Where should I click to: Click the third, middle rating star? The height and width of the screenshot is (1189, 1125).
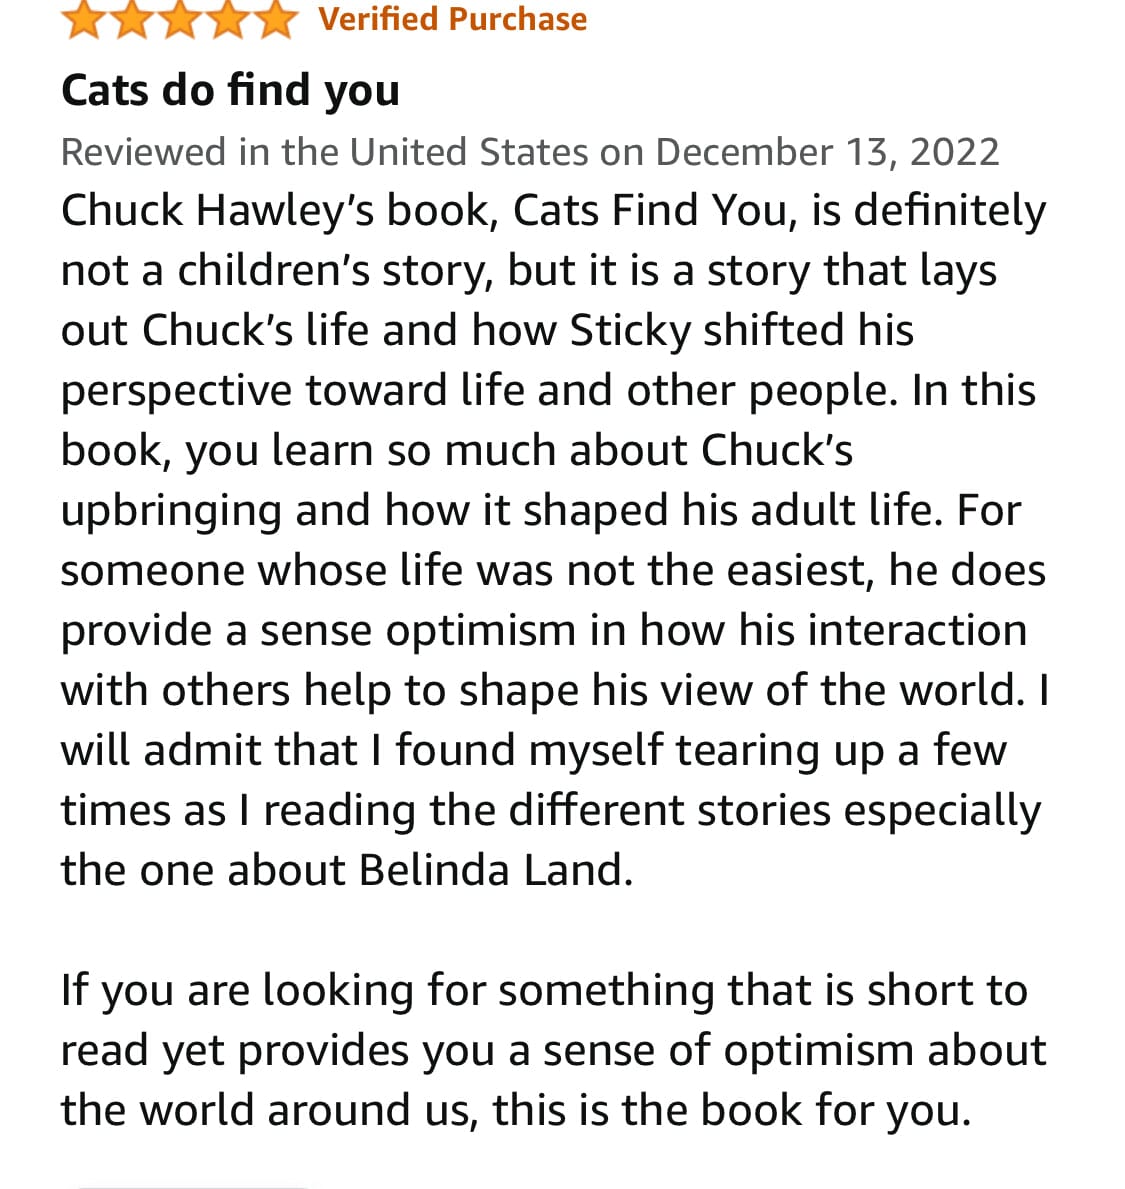click(180, 18)
